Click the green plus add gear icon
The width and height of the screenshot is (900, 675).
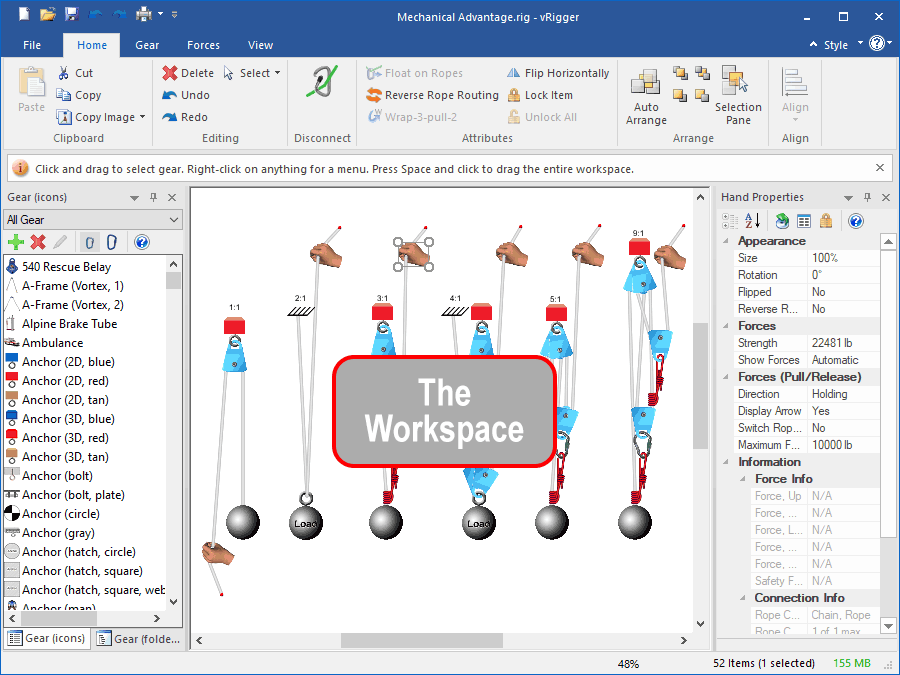click(15, 242)
